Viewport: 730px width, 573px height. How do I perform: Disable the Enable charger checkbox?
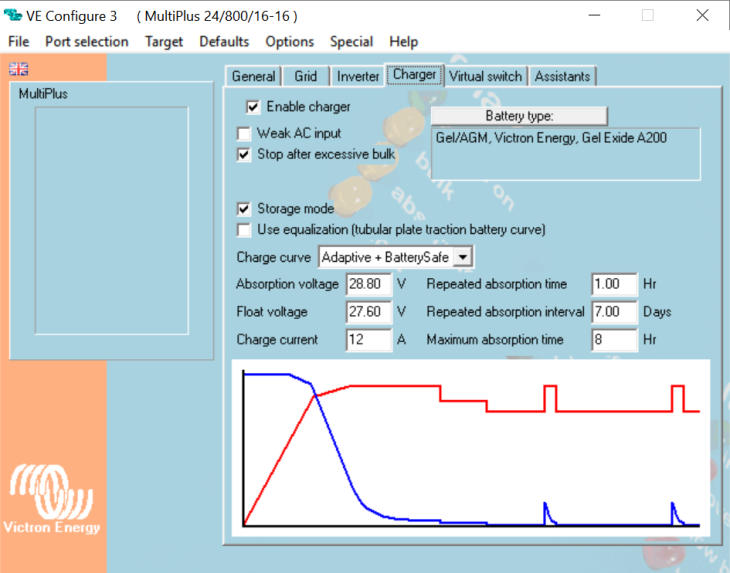point(253,107)
